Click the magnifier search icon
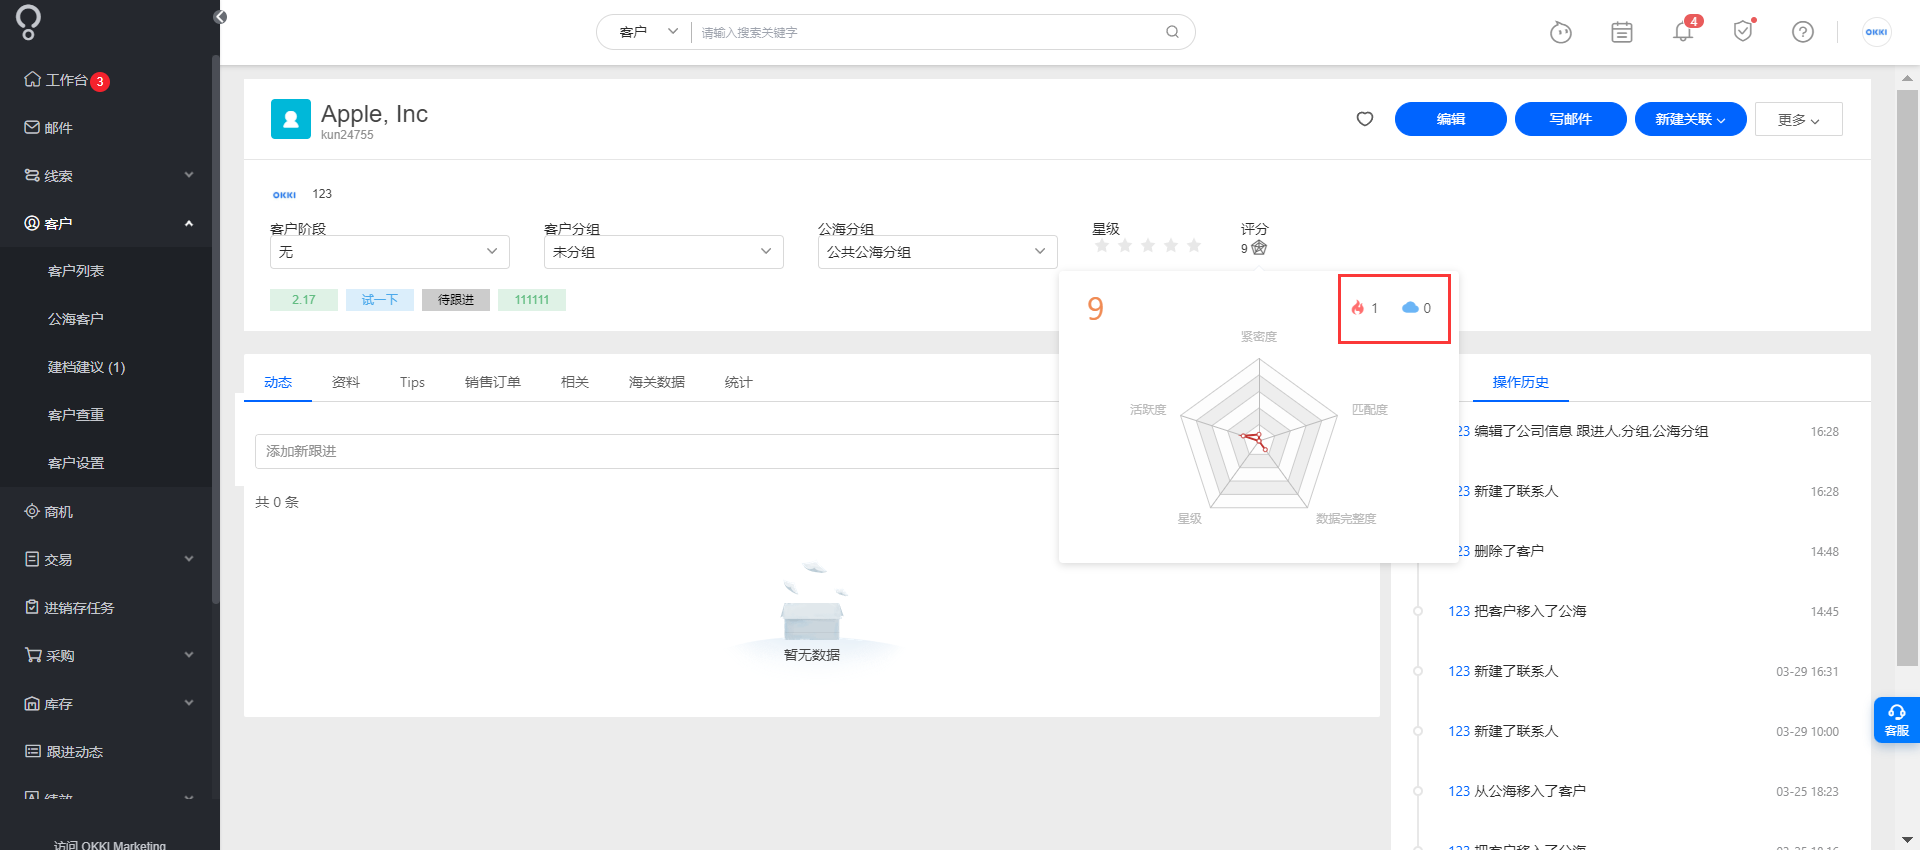The height and width of the screenshot is (850, 1920). [x=1172, y=32]
